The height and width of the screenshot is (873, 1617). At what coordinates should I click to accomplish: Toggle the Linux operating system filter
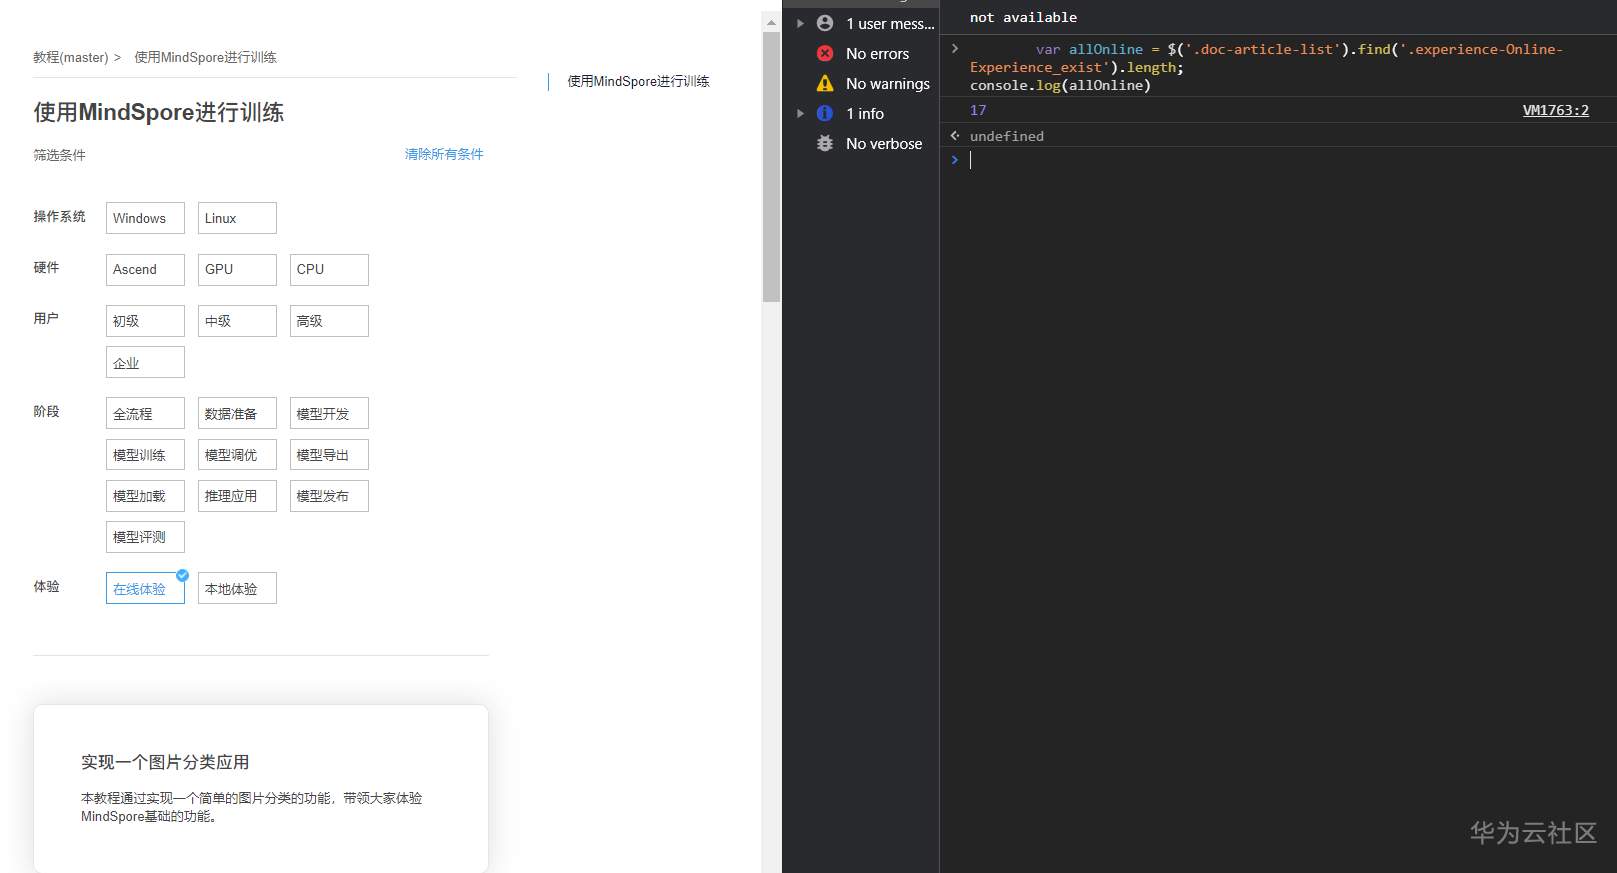coord(237,218)
